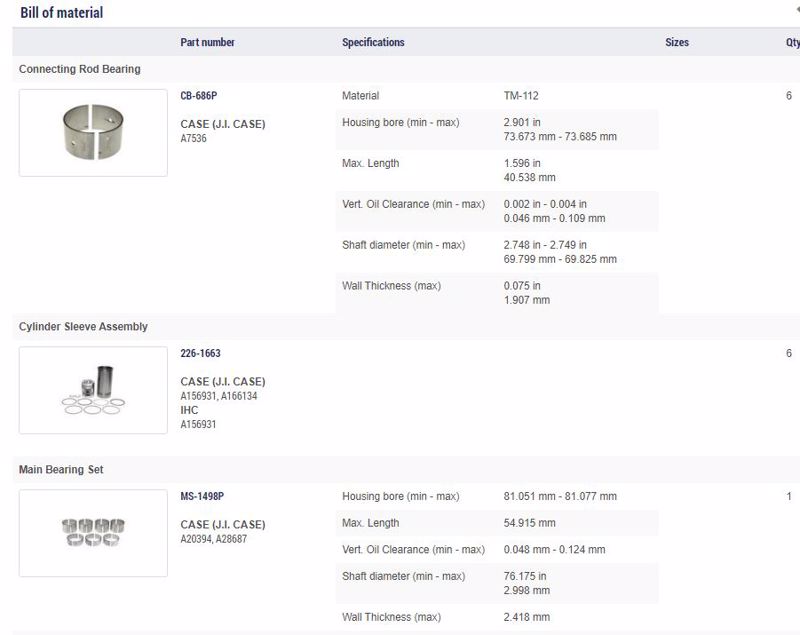The image size is (800, 635).
Task: Select the Specifications column header
Action: tap(373, 42)
